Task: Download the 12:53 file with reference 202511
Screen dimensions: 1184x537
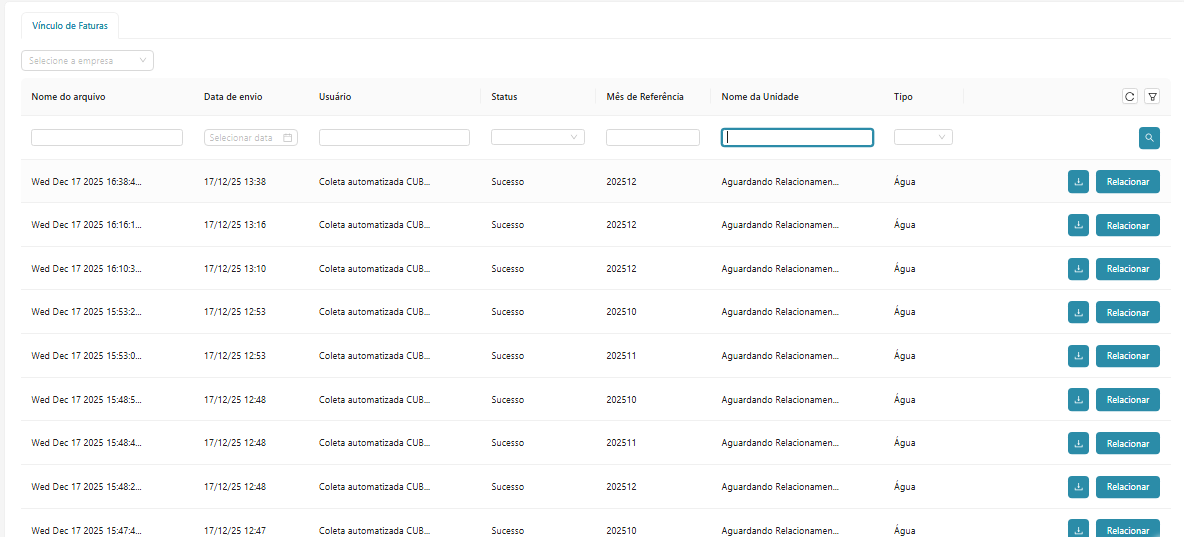Action: 1078,356
